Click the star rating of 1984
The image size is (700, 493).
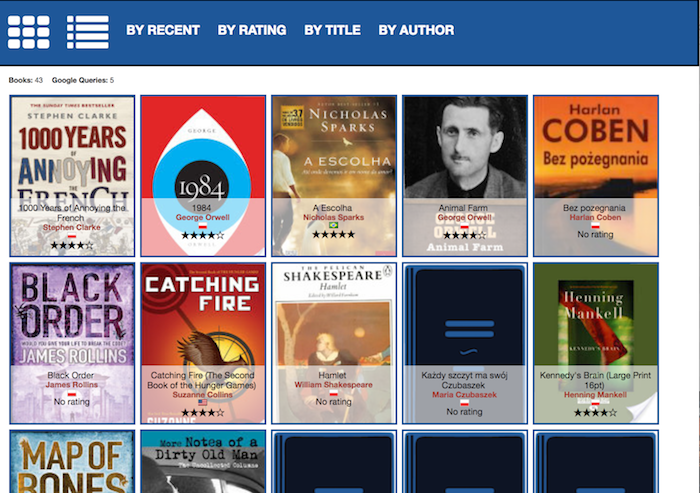coord(203,235)
